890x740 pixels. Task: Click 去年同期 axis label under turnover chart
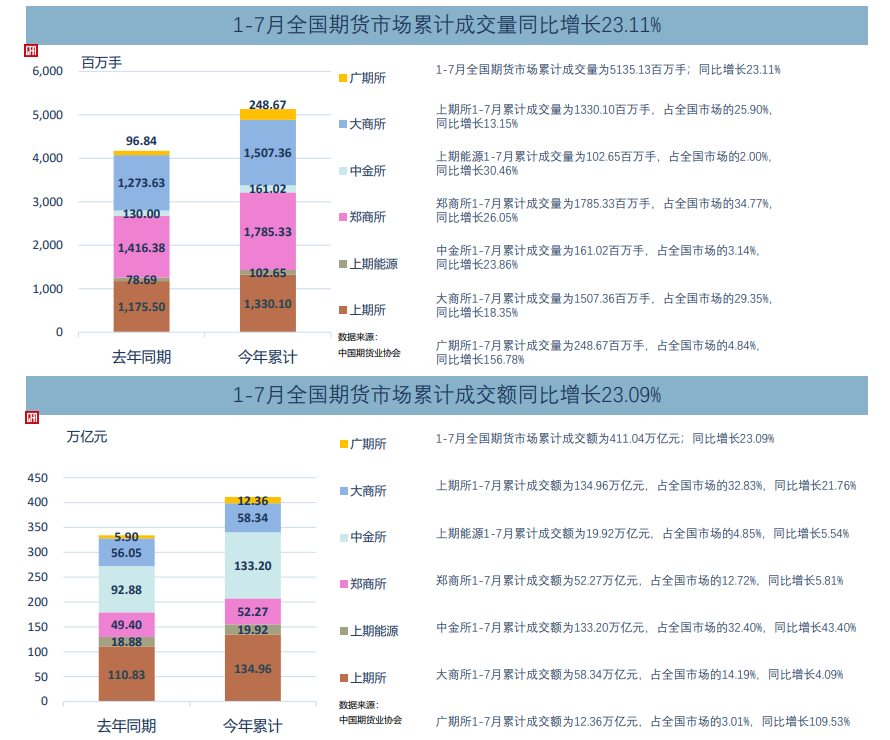[x=126, y=726]
